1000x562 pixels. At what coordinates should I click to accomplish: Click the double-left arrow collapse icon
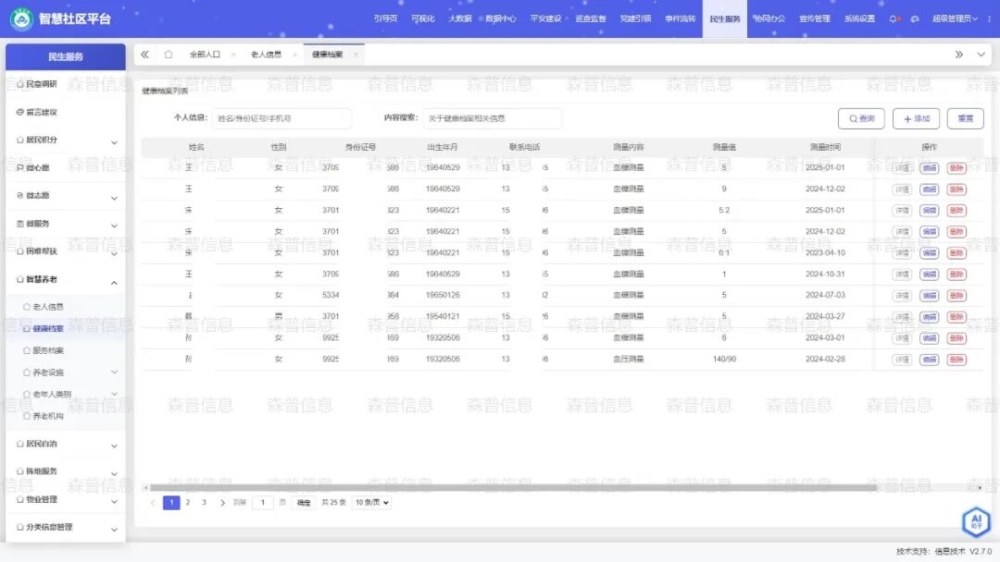[145, 55]
